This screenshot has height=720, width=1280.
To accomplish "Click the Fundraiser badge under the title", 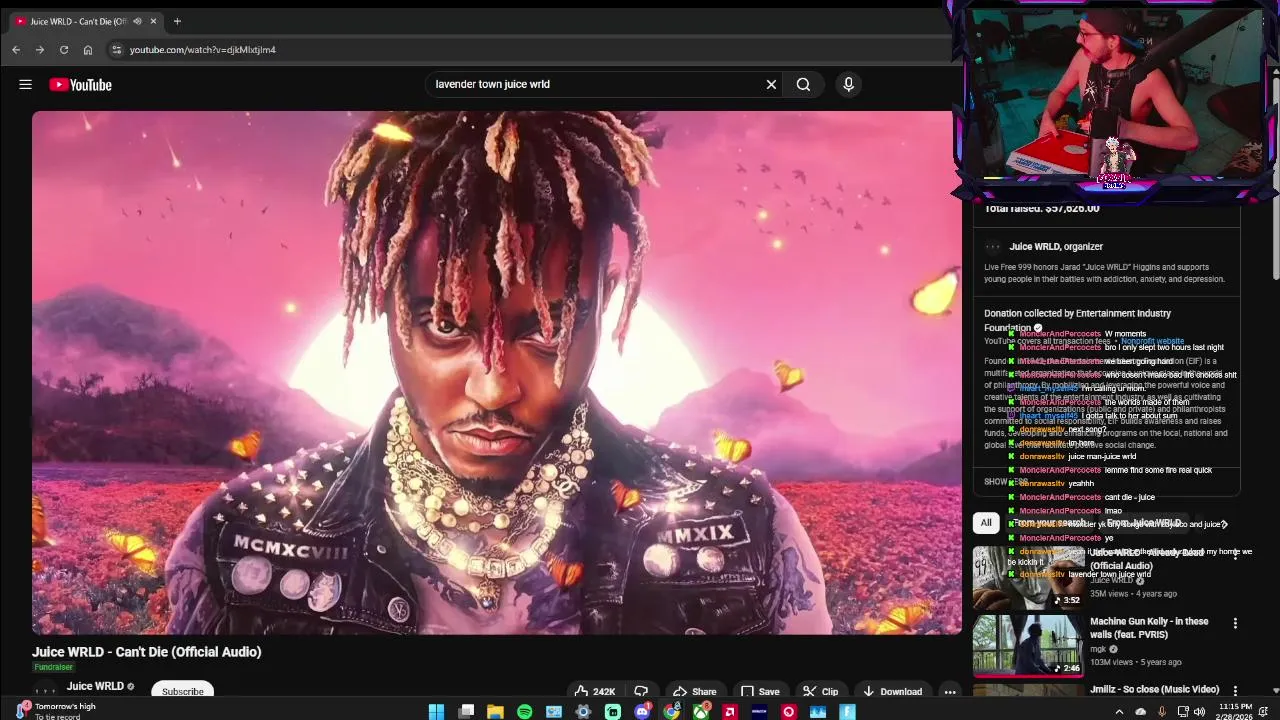I will [53, 667].
